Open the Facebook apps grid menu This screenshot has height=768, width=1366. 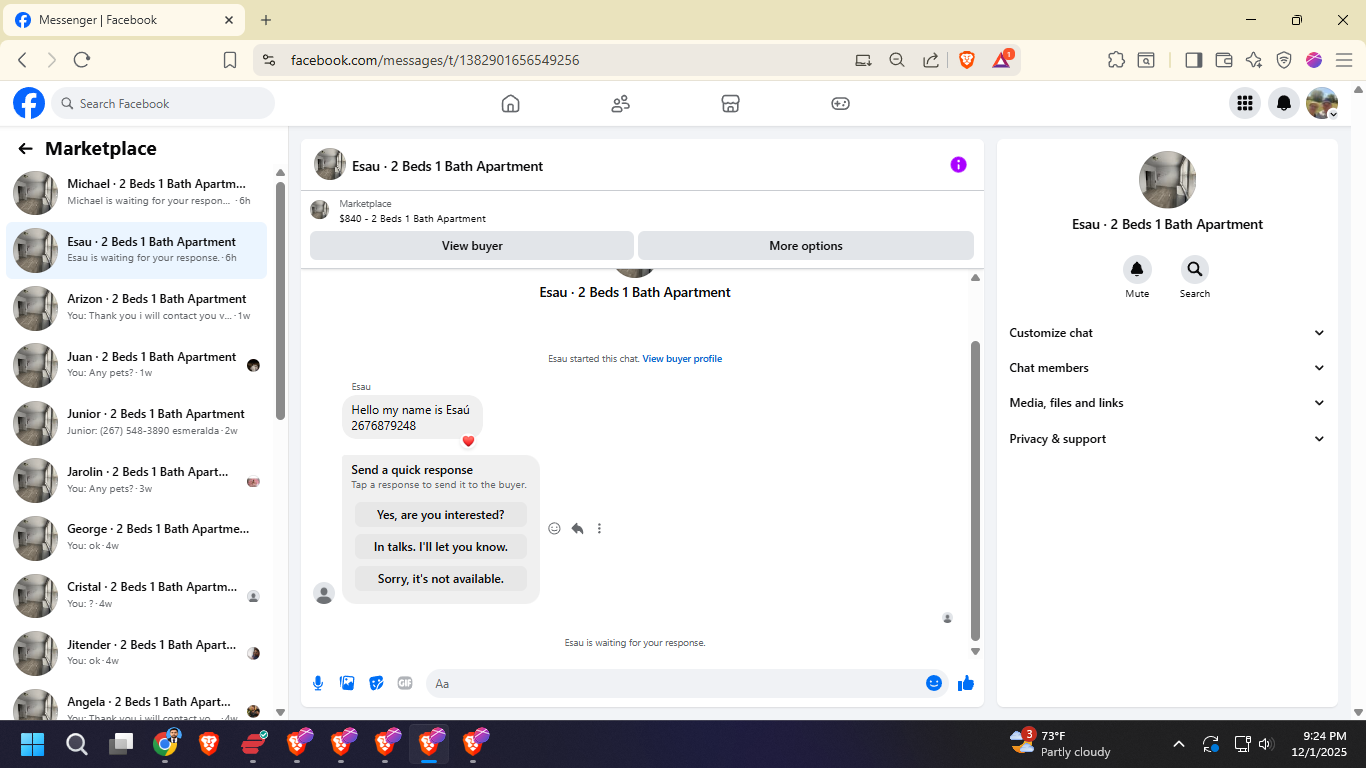1245,103
